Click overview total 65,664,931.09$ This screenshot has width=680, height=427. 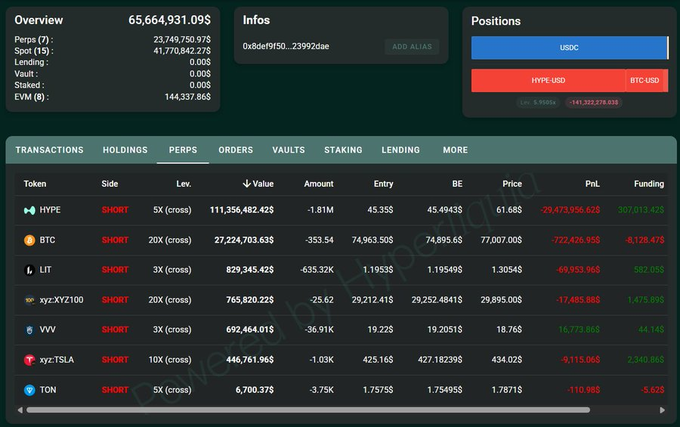[x=170, y=20]
